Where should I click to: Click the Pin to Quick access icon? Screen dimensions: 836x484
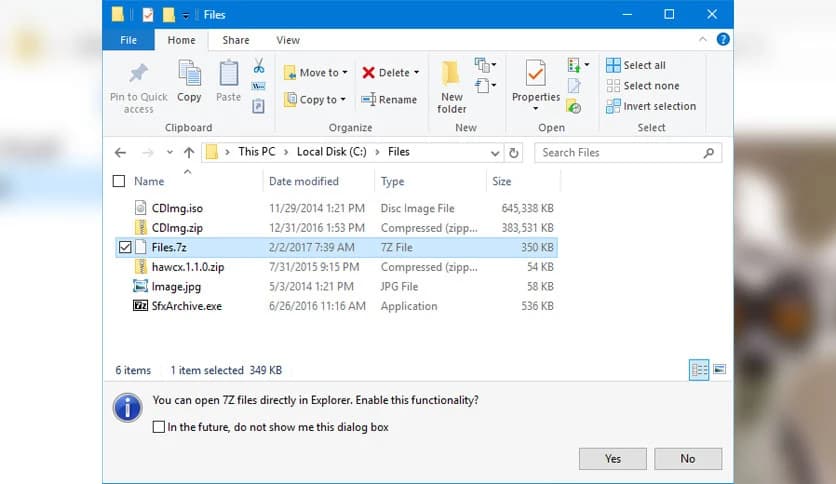pos(138,75)
